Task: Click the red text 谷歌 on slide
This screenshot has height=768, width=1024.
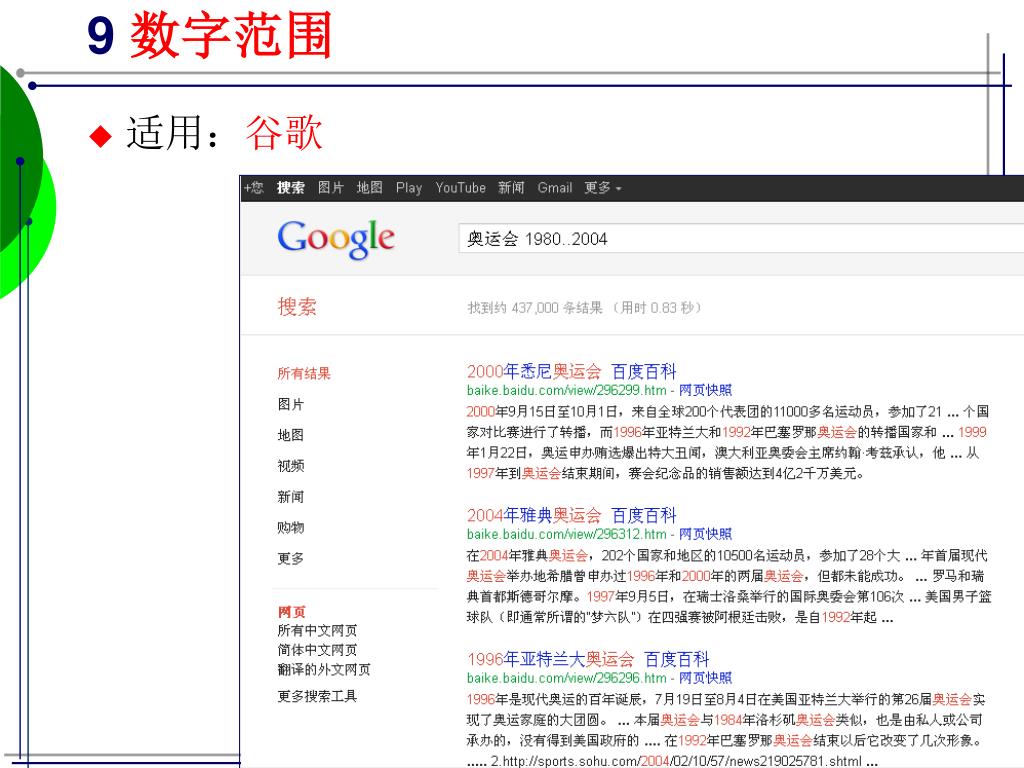Action: coord(284,133)
